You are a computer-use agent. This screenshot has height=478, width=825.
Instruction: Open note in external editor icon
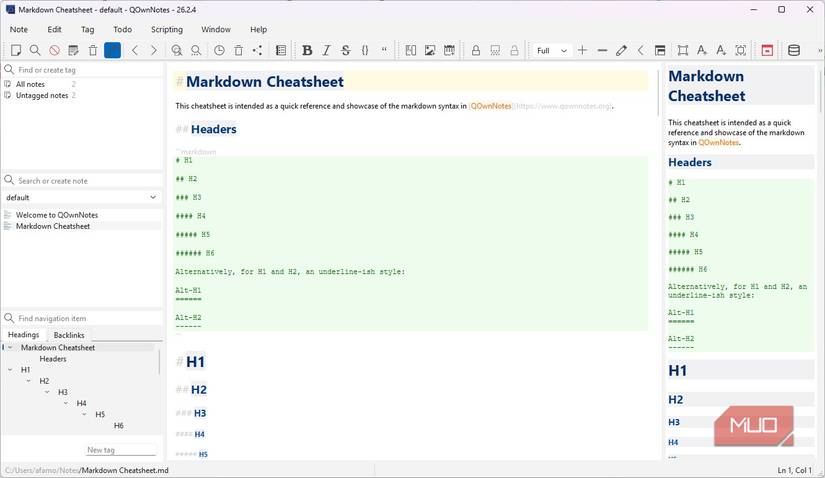point(74,51)
